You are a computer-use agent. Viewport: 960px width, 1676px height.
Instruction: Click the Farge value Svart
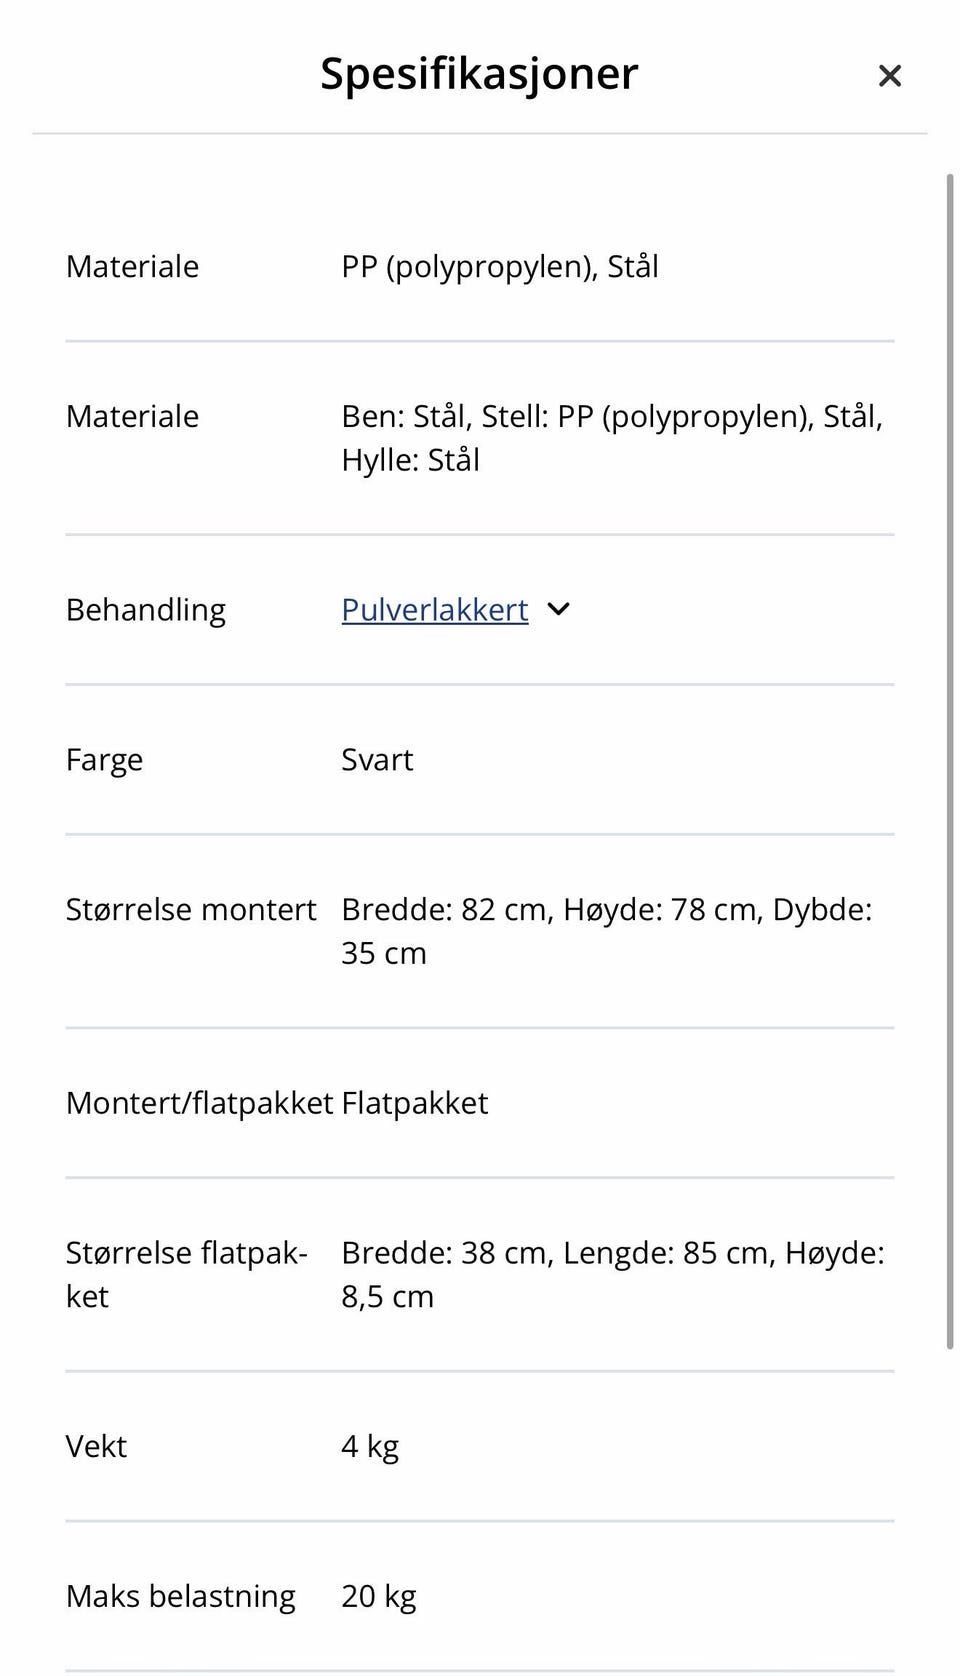tap(377, 760)
